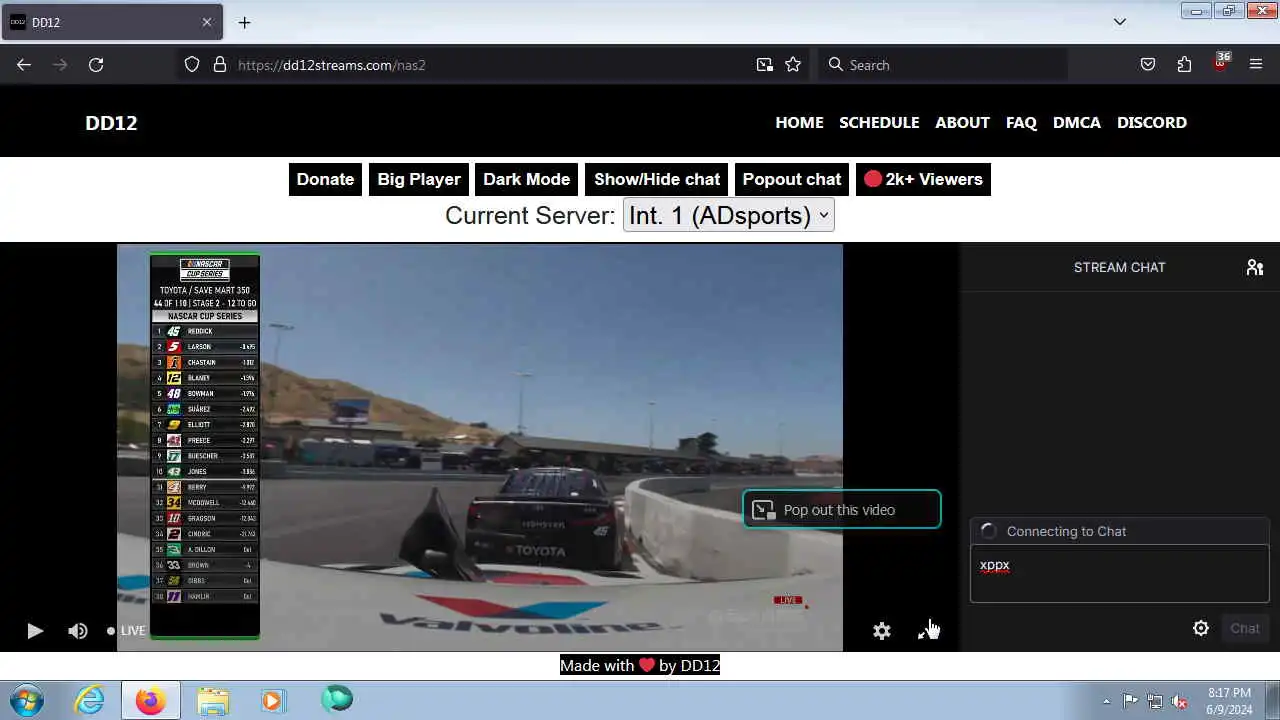Toggle Dark Mode on the page
The height and width of the screenshot is (720, 1280).
pos(527,179)
